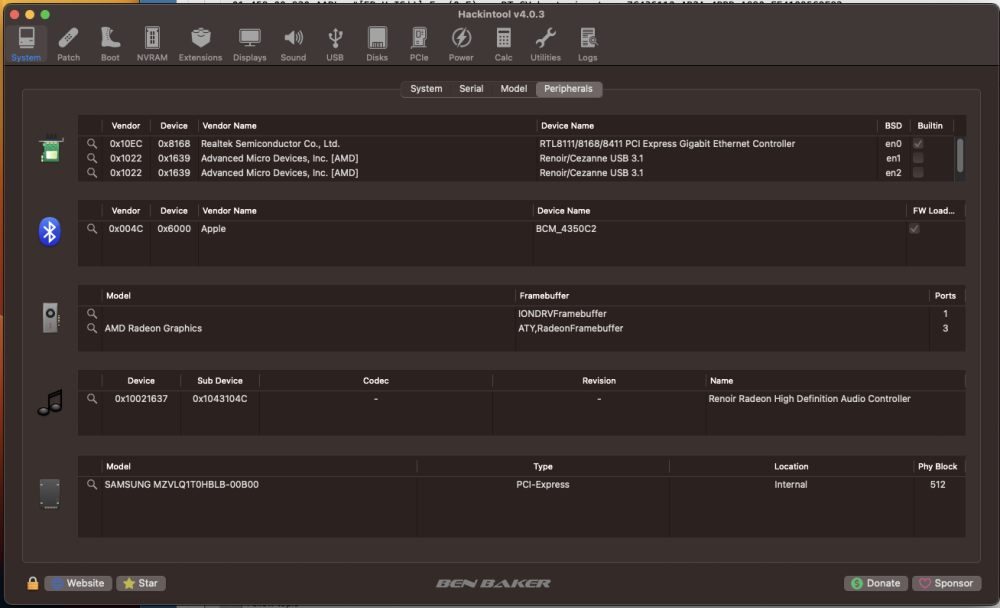
Task: Select SAMSUNG MZVLQ1T0HBLB-00B00 drive model
Action: click(x=182, y=485)
